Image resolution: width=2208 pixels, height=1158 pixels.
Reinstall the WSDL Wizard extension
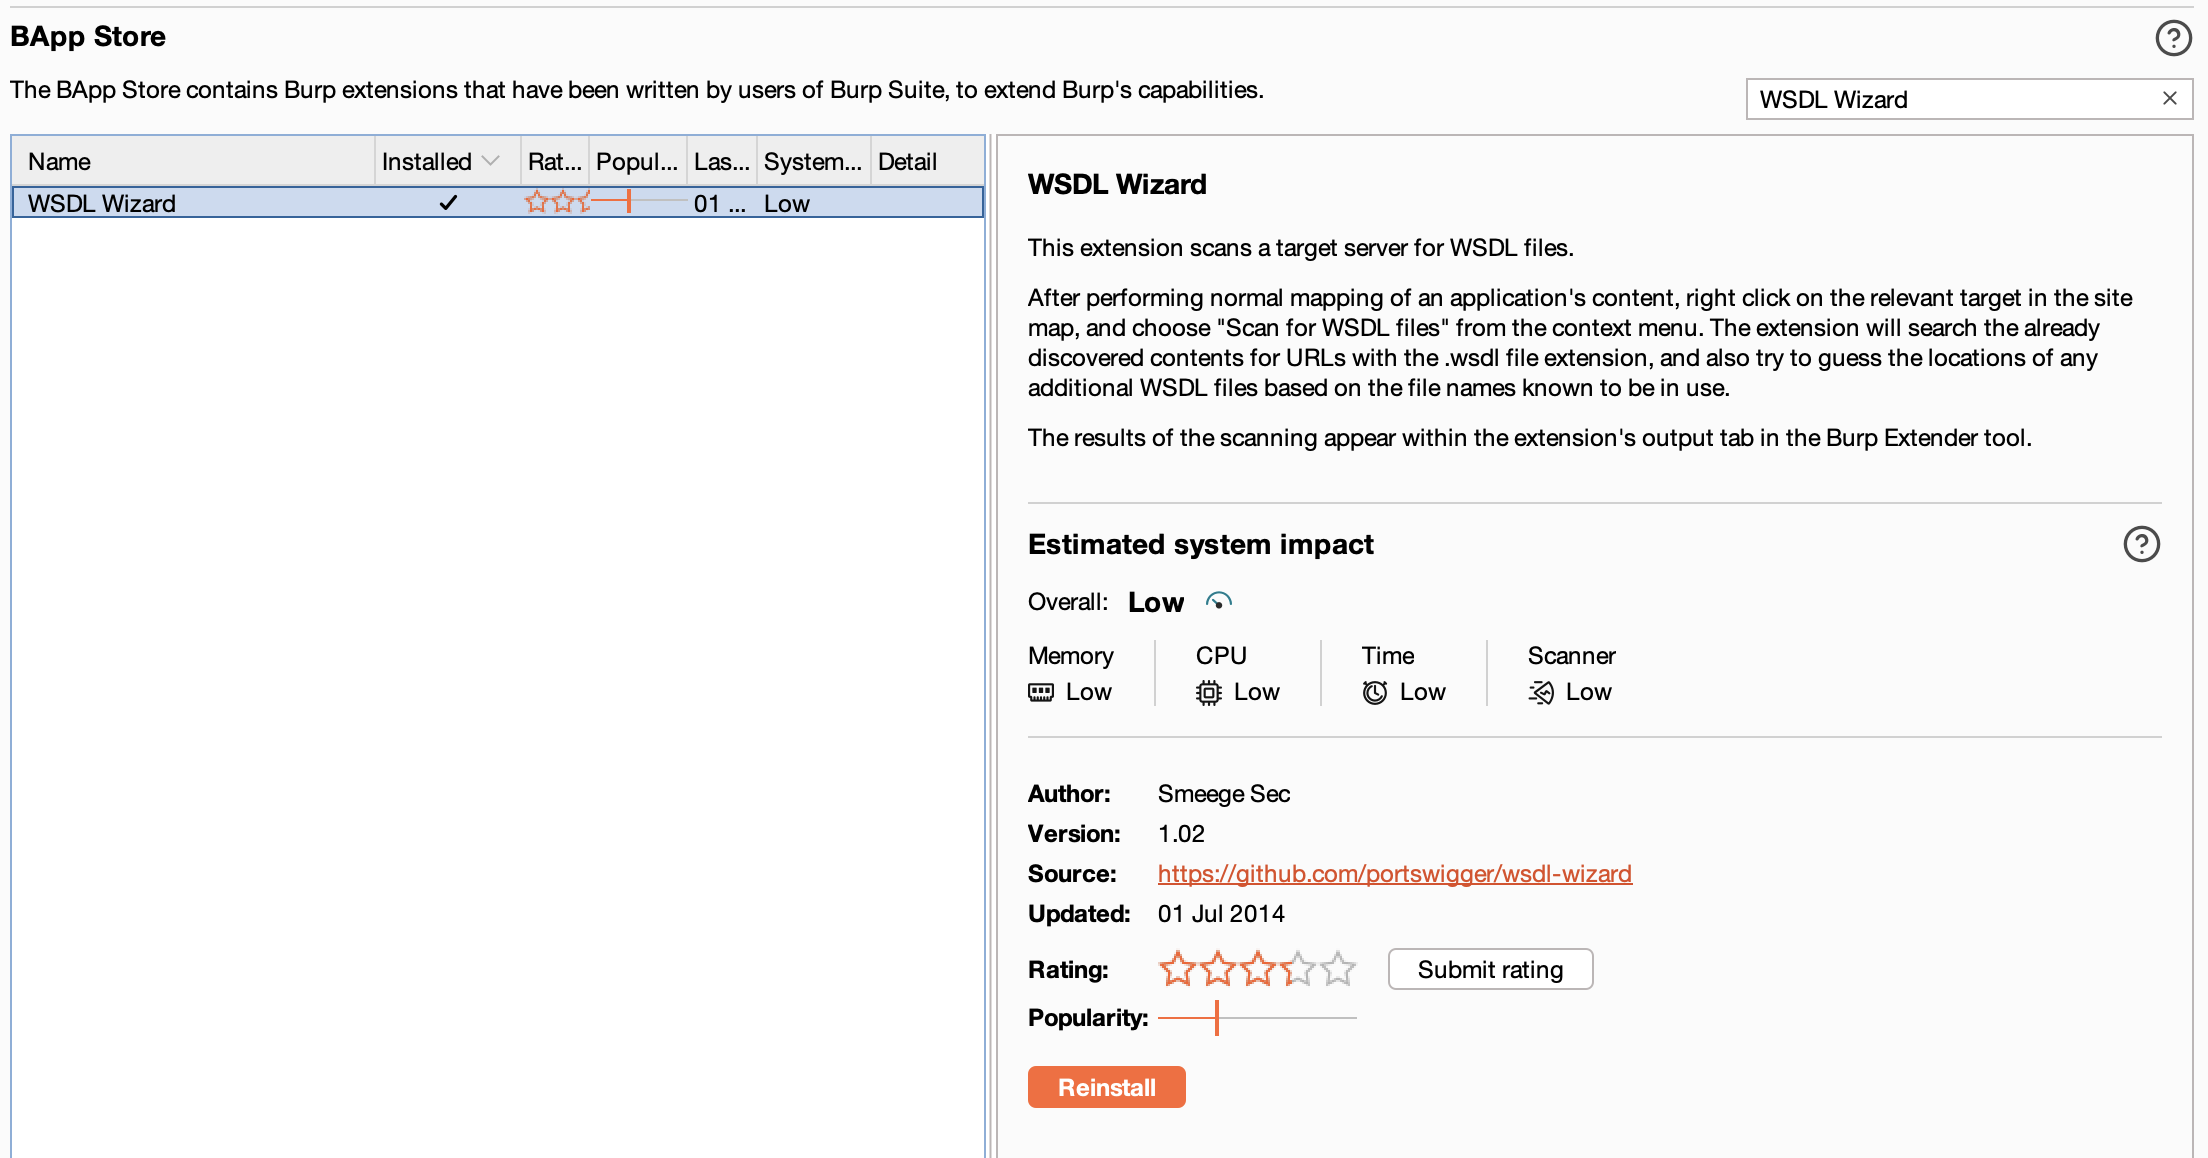point(1106,1086)
